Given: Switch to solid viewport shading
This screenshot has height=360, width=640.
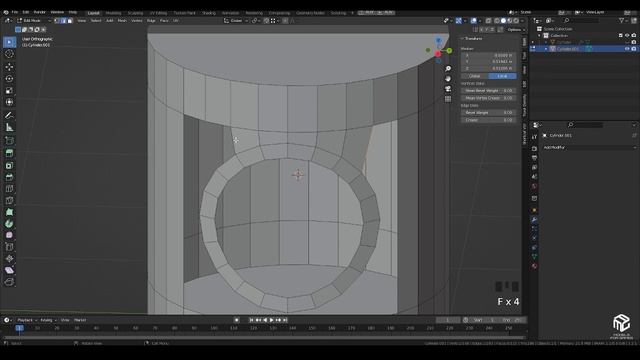Looking at the screenshot, I should click(503, 20).
